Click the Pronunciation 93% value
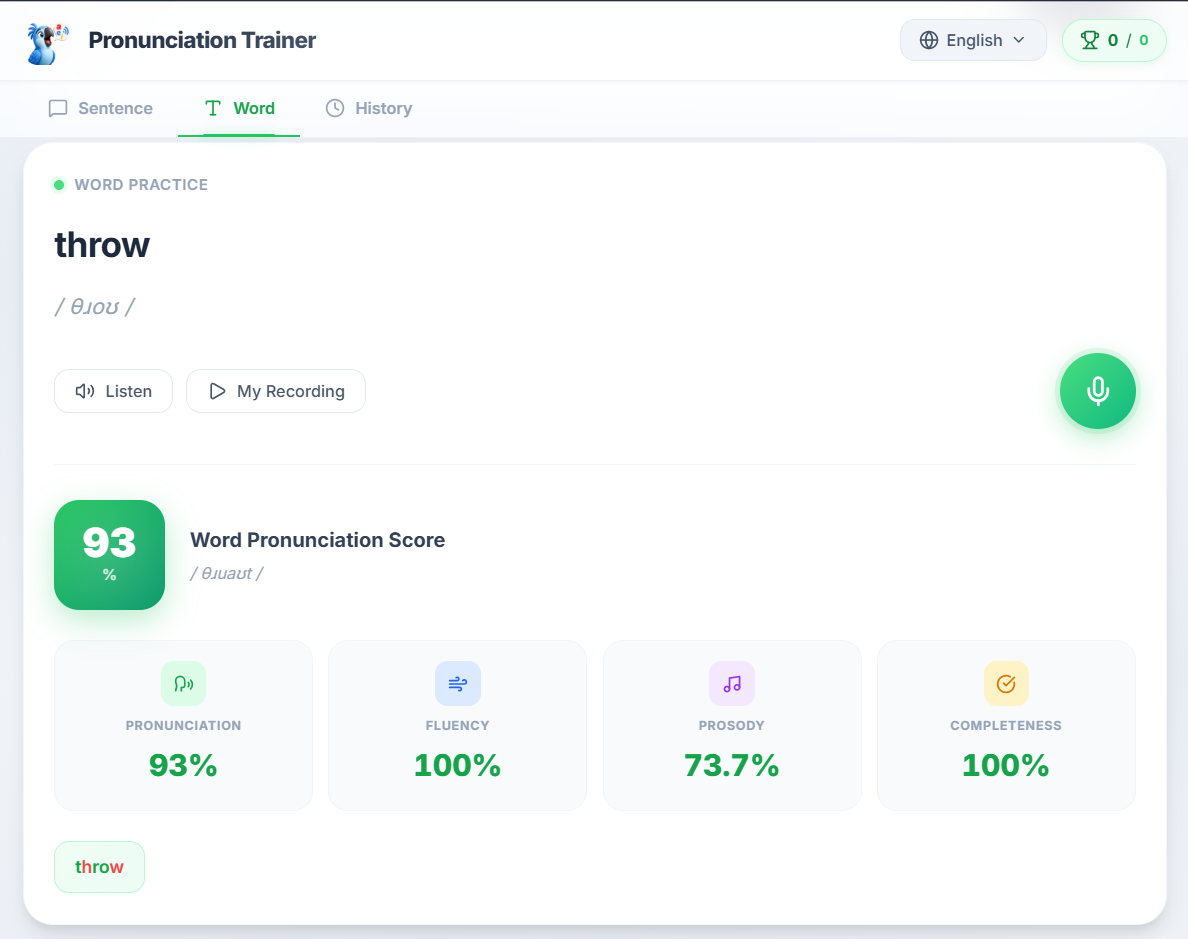Image resolution: width=1188 pixels, height=939 pixels. tap(183, 765)
